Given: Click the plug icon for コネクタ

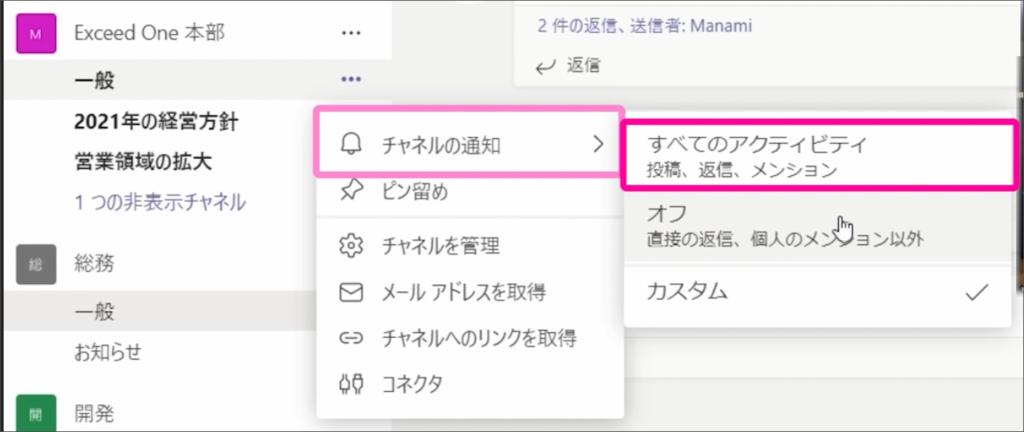Looking at the screenshot, I should coord(351,384).
